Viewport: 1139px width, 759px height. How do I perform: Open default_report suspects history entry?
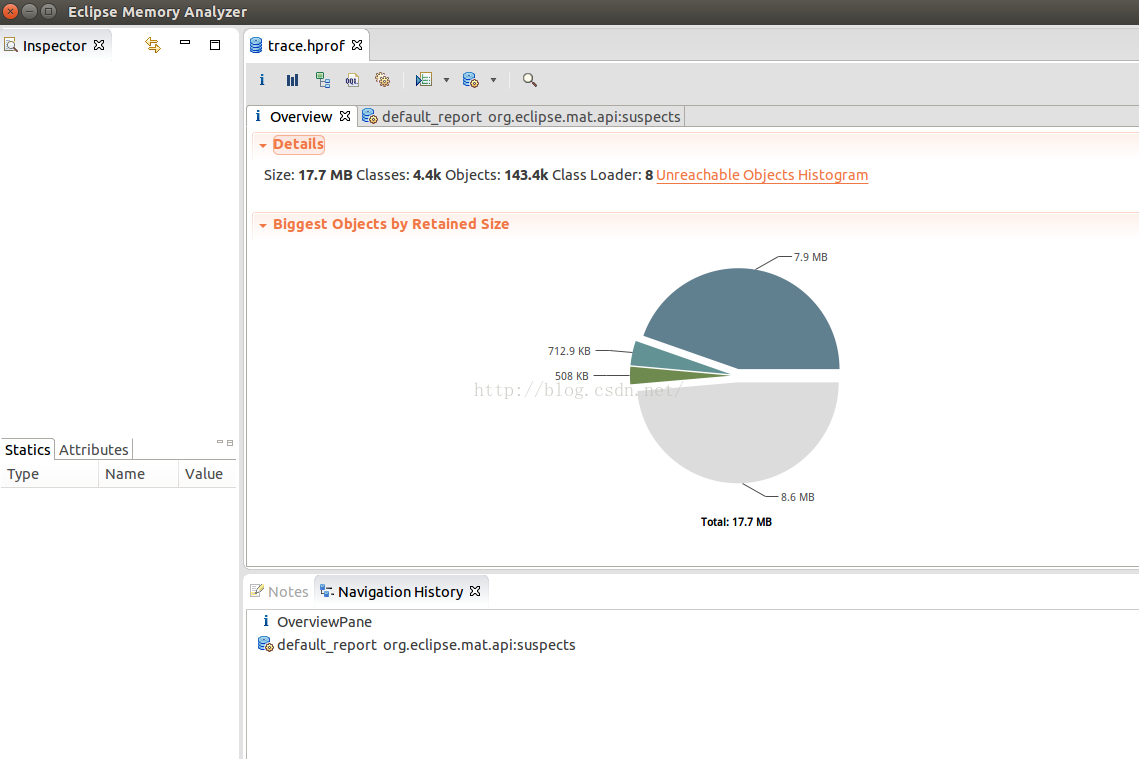(417, 645)
